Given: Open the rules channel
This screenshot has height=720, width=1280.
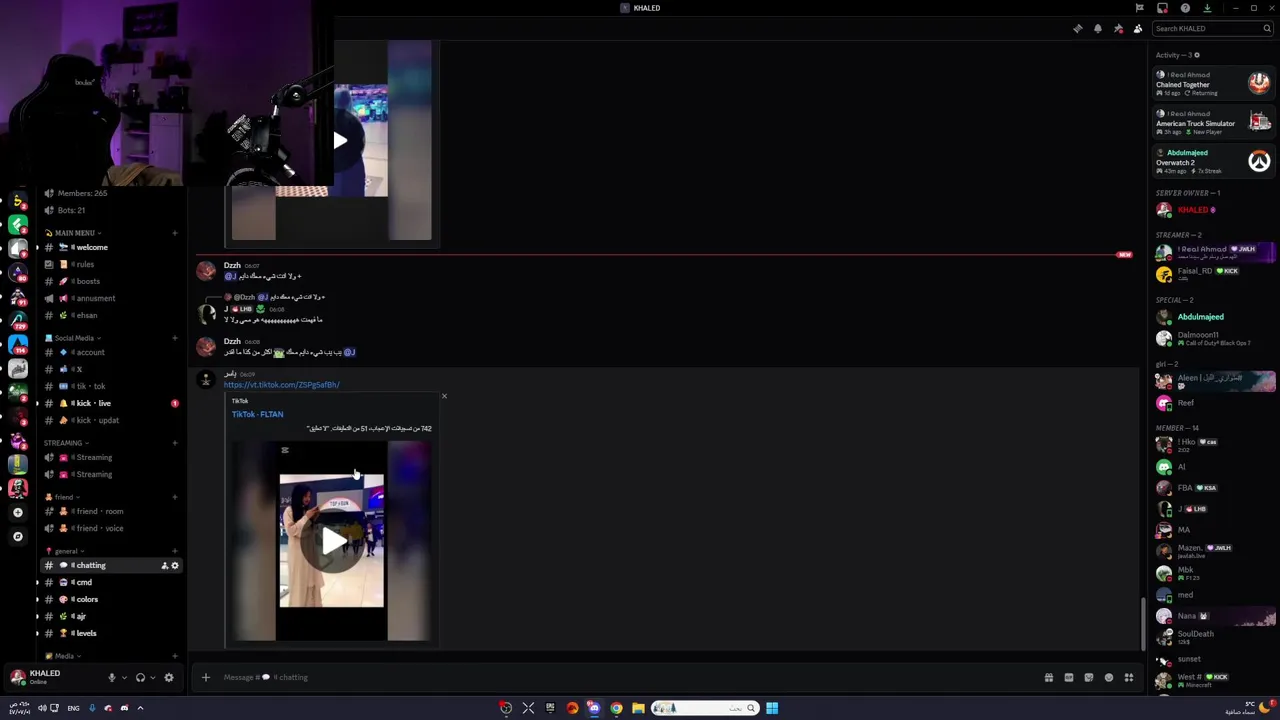Looking at the screenshot, I should point(110,264).
